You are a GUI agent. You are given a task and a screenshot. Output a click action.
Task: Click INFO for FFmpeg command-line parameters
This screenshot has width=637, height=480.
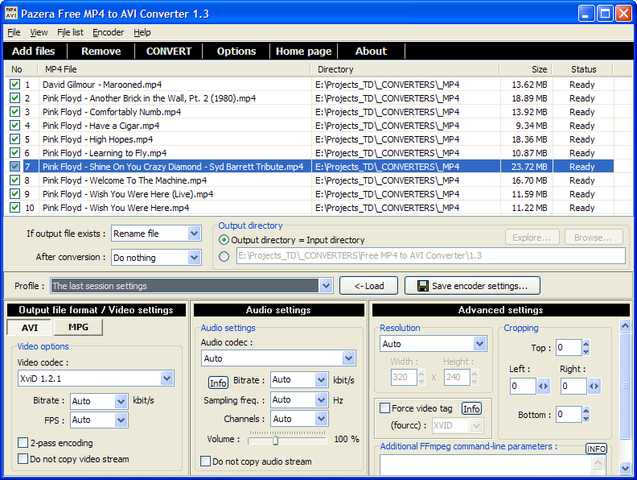point(596,449)
